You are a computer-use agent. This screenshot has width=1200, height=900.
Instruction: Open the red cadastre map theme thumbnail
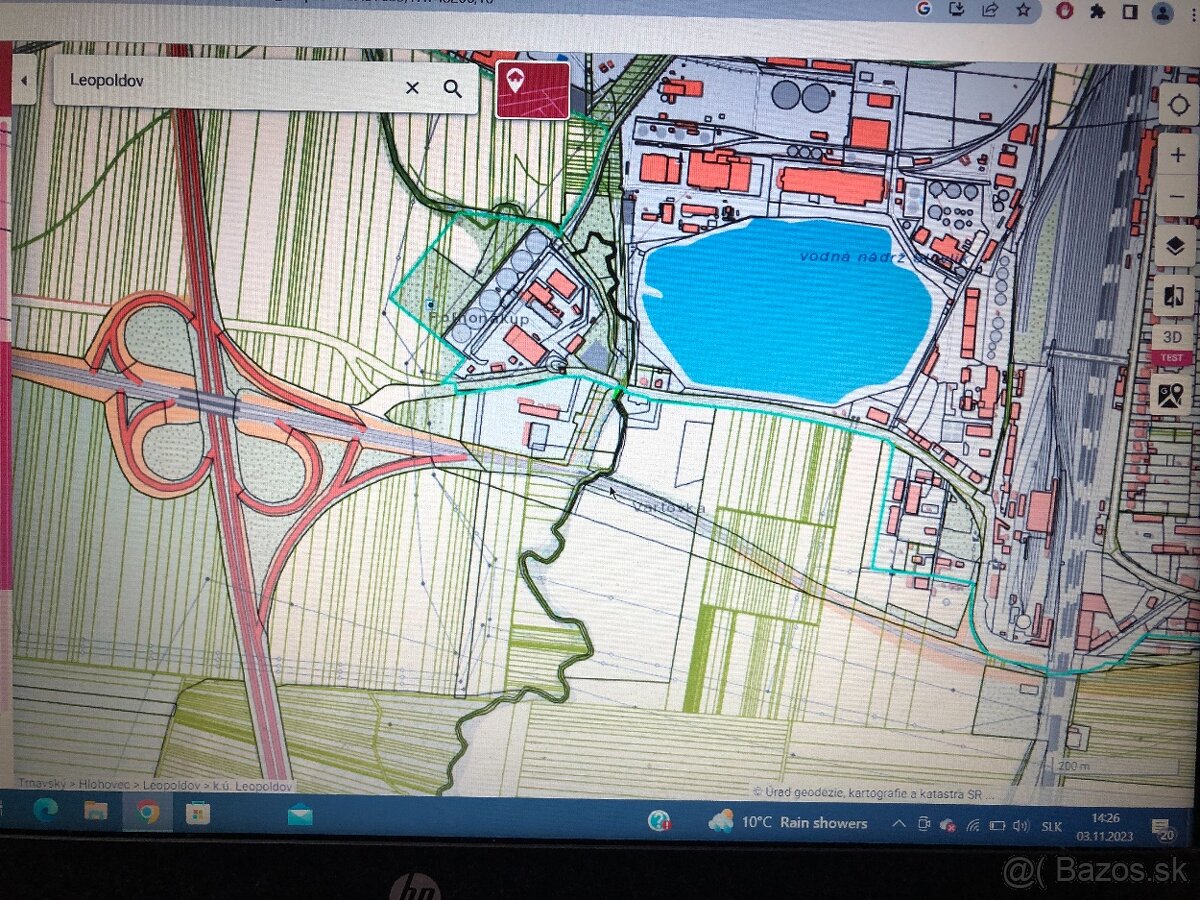pyautogui.click(x=532, y=90)
